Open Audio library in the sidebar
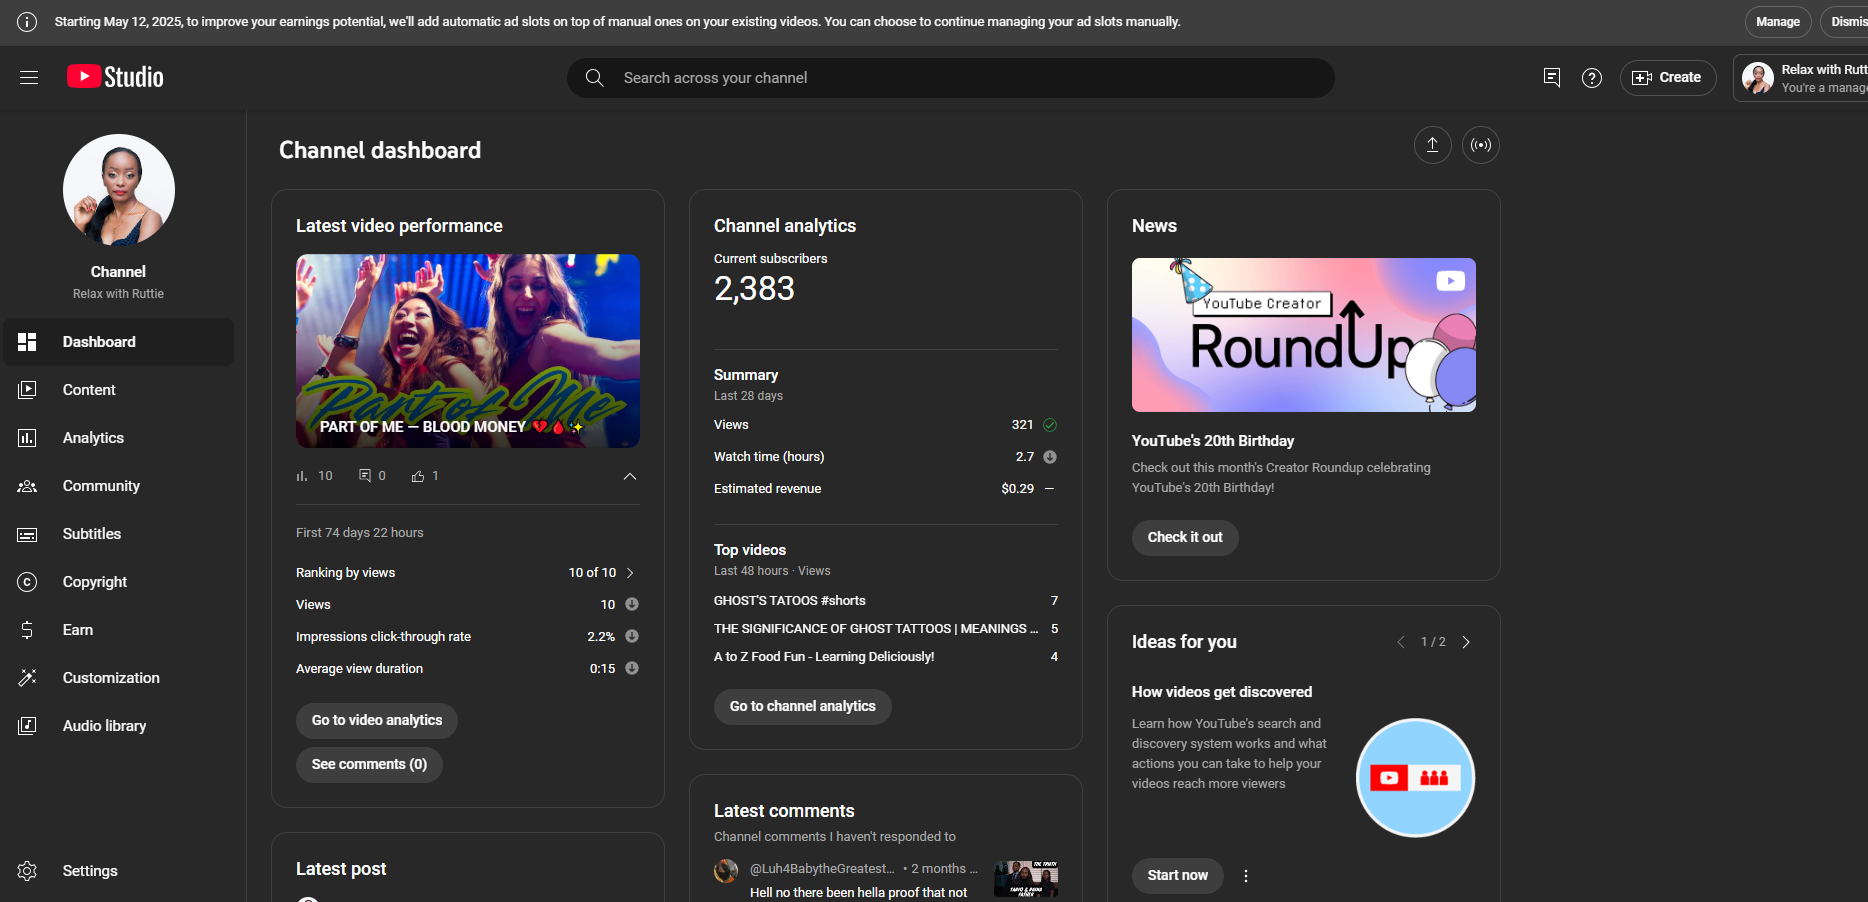1868x902 pixels. (x=119, y=726)
